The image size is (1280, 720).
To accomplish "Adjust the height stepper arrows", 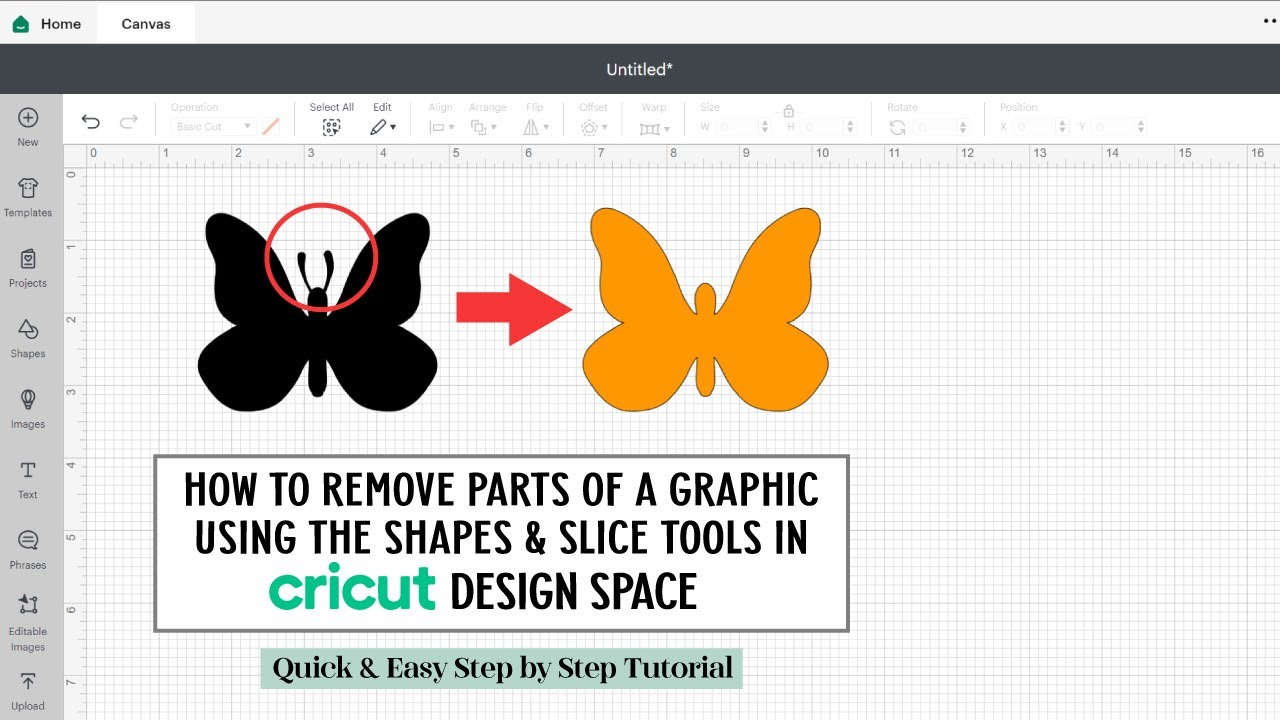I will 850,127.
